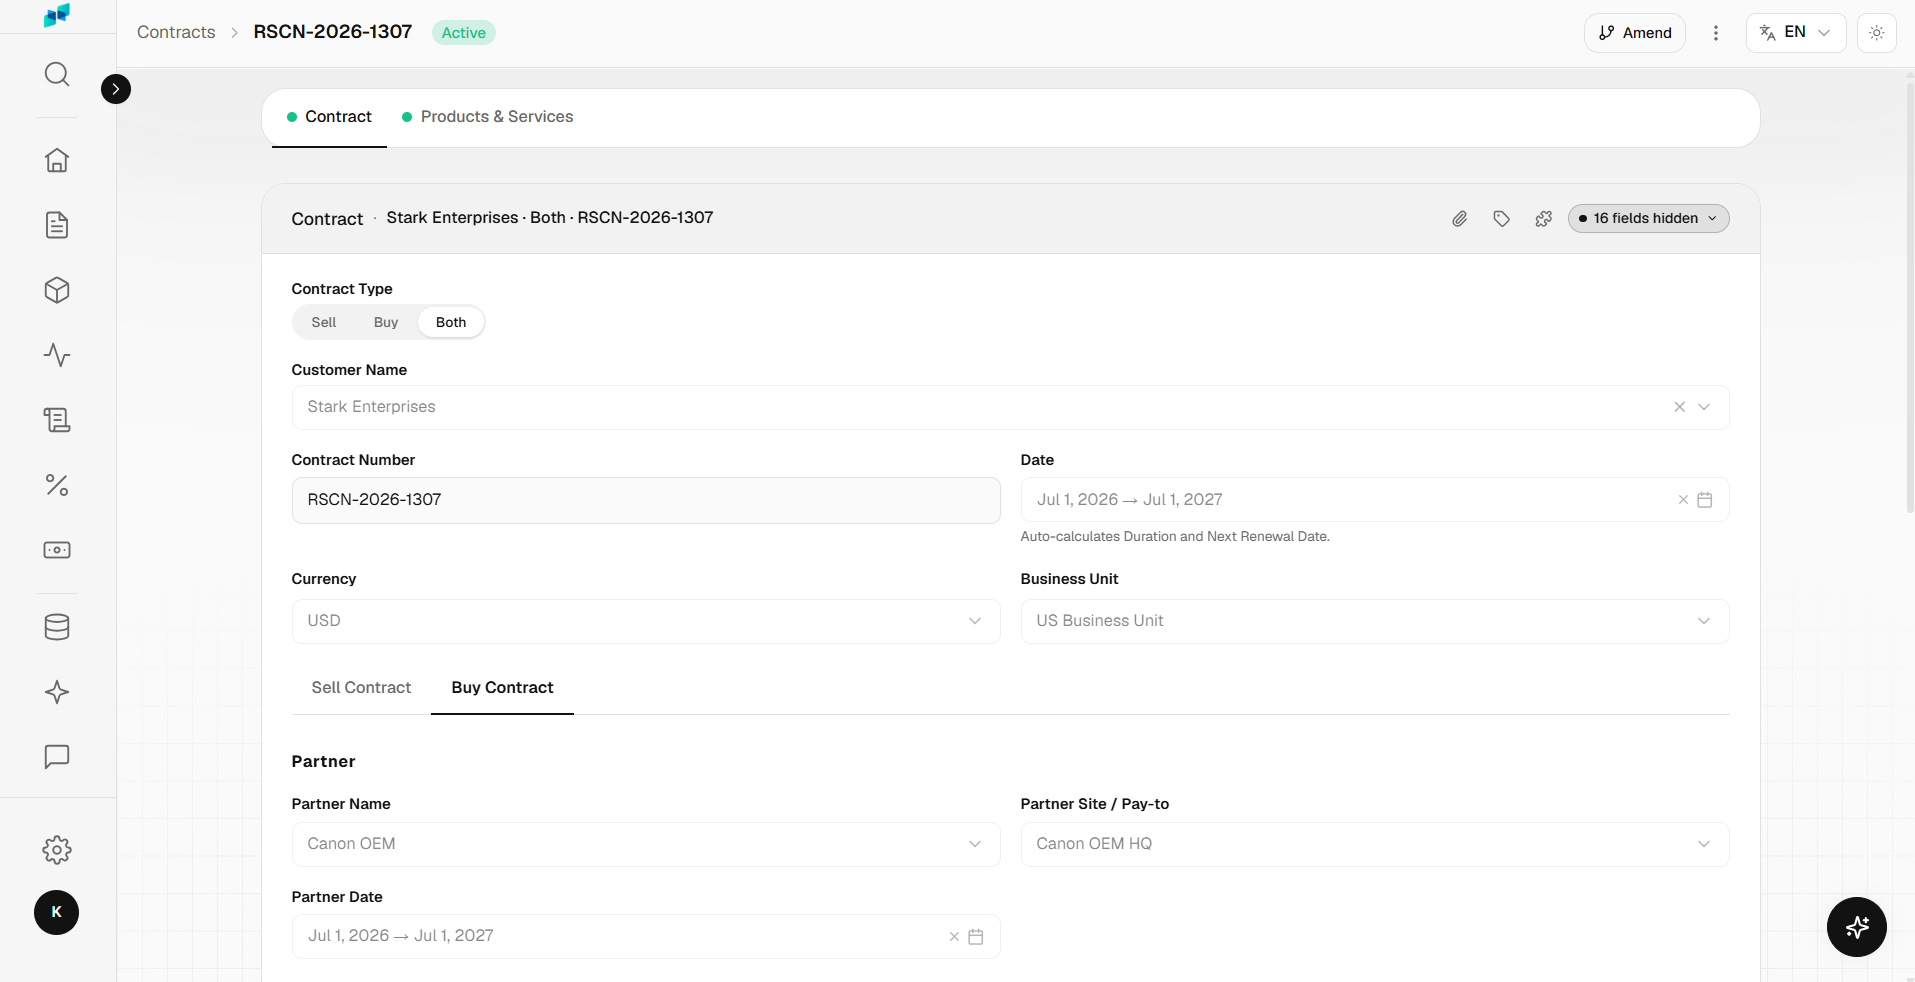Screen dimensions: 1915x982
Task: Click the puzzle piece extensions icon
Action: tap(1544, 218)
